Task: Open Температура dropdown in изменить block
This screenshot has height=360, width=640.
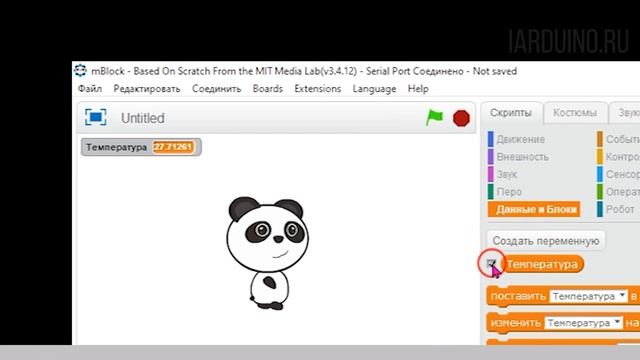Action: pyautogui.click(x=584, y=323)
